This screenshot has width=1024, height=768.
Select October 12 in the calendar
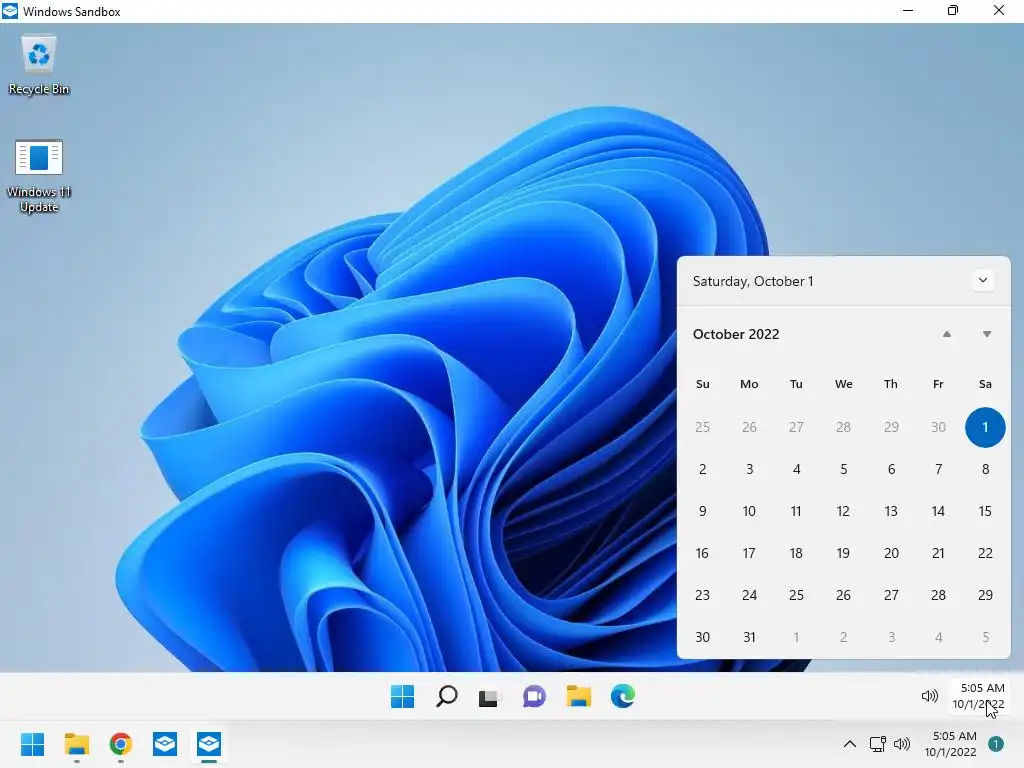[844, 511]
